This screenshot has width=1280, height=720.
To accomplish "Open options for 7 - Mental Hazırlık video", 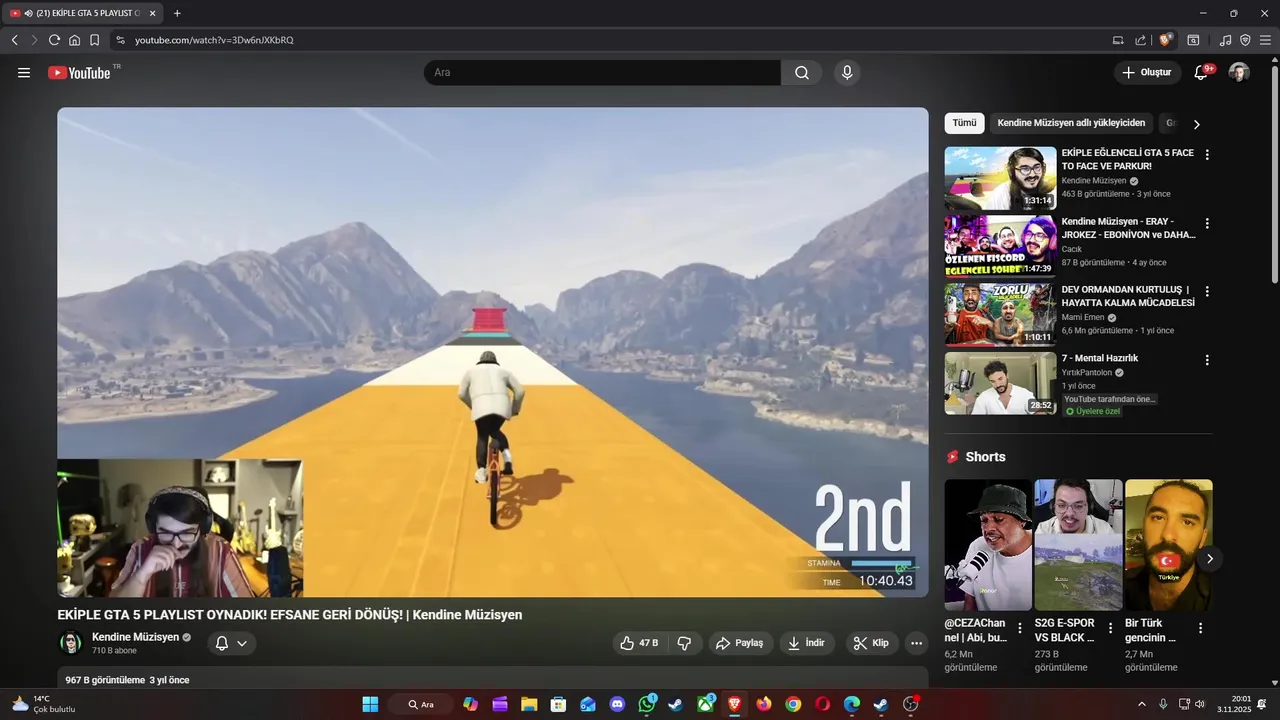I will pos(1207,359).
